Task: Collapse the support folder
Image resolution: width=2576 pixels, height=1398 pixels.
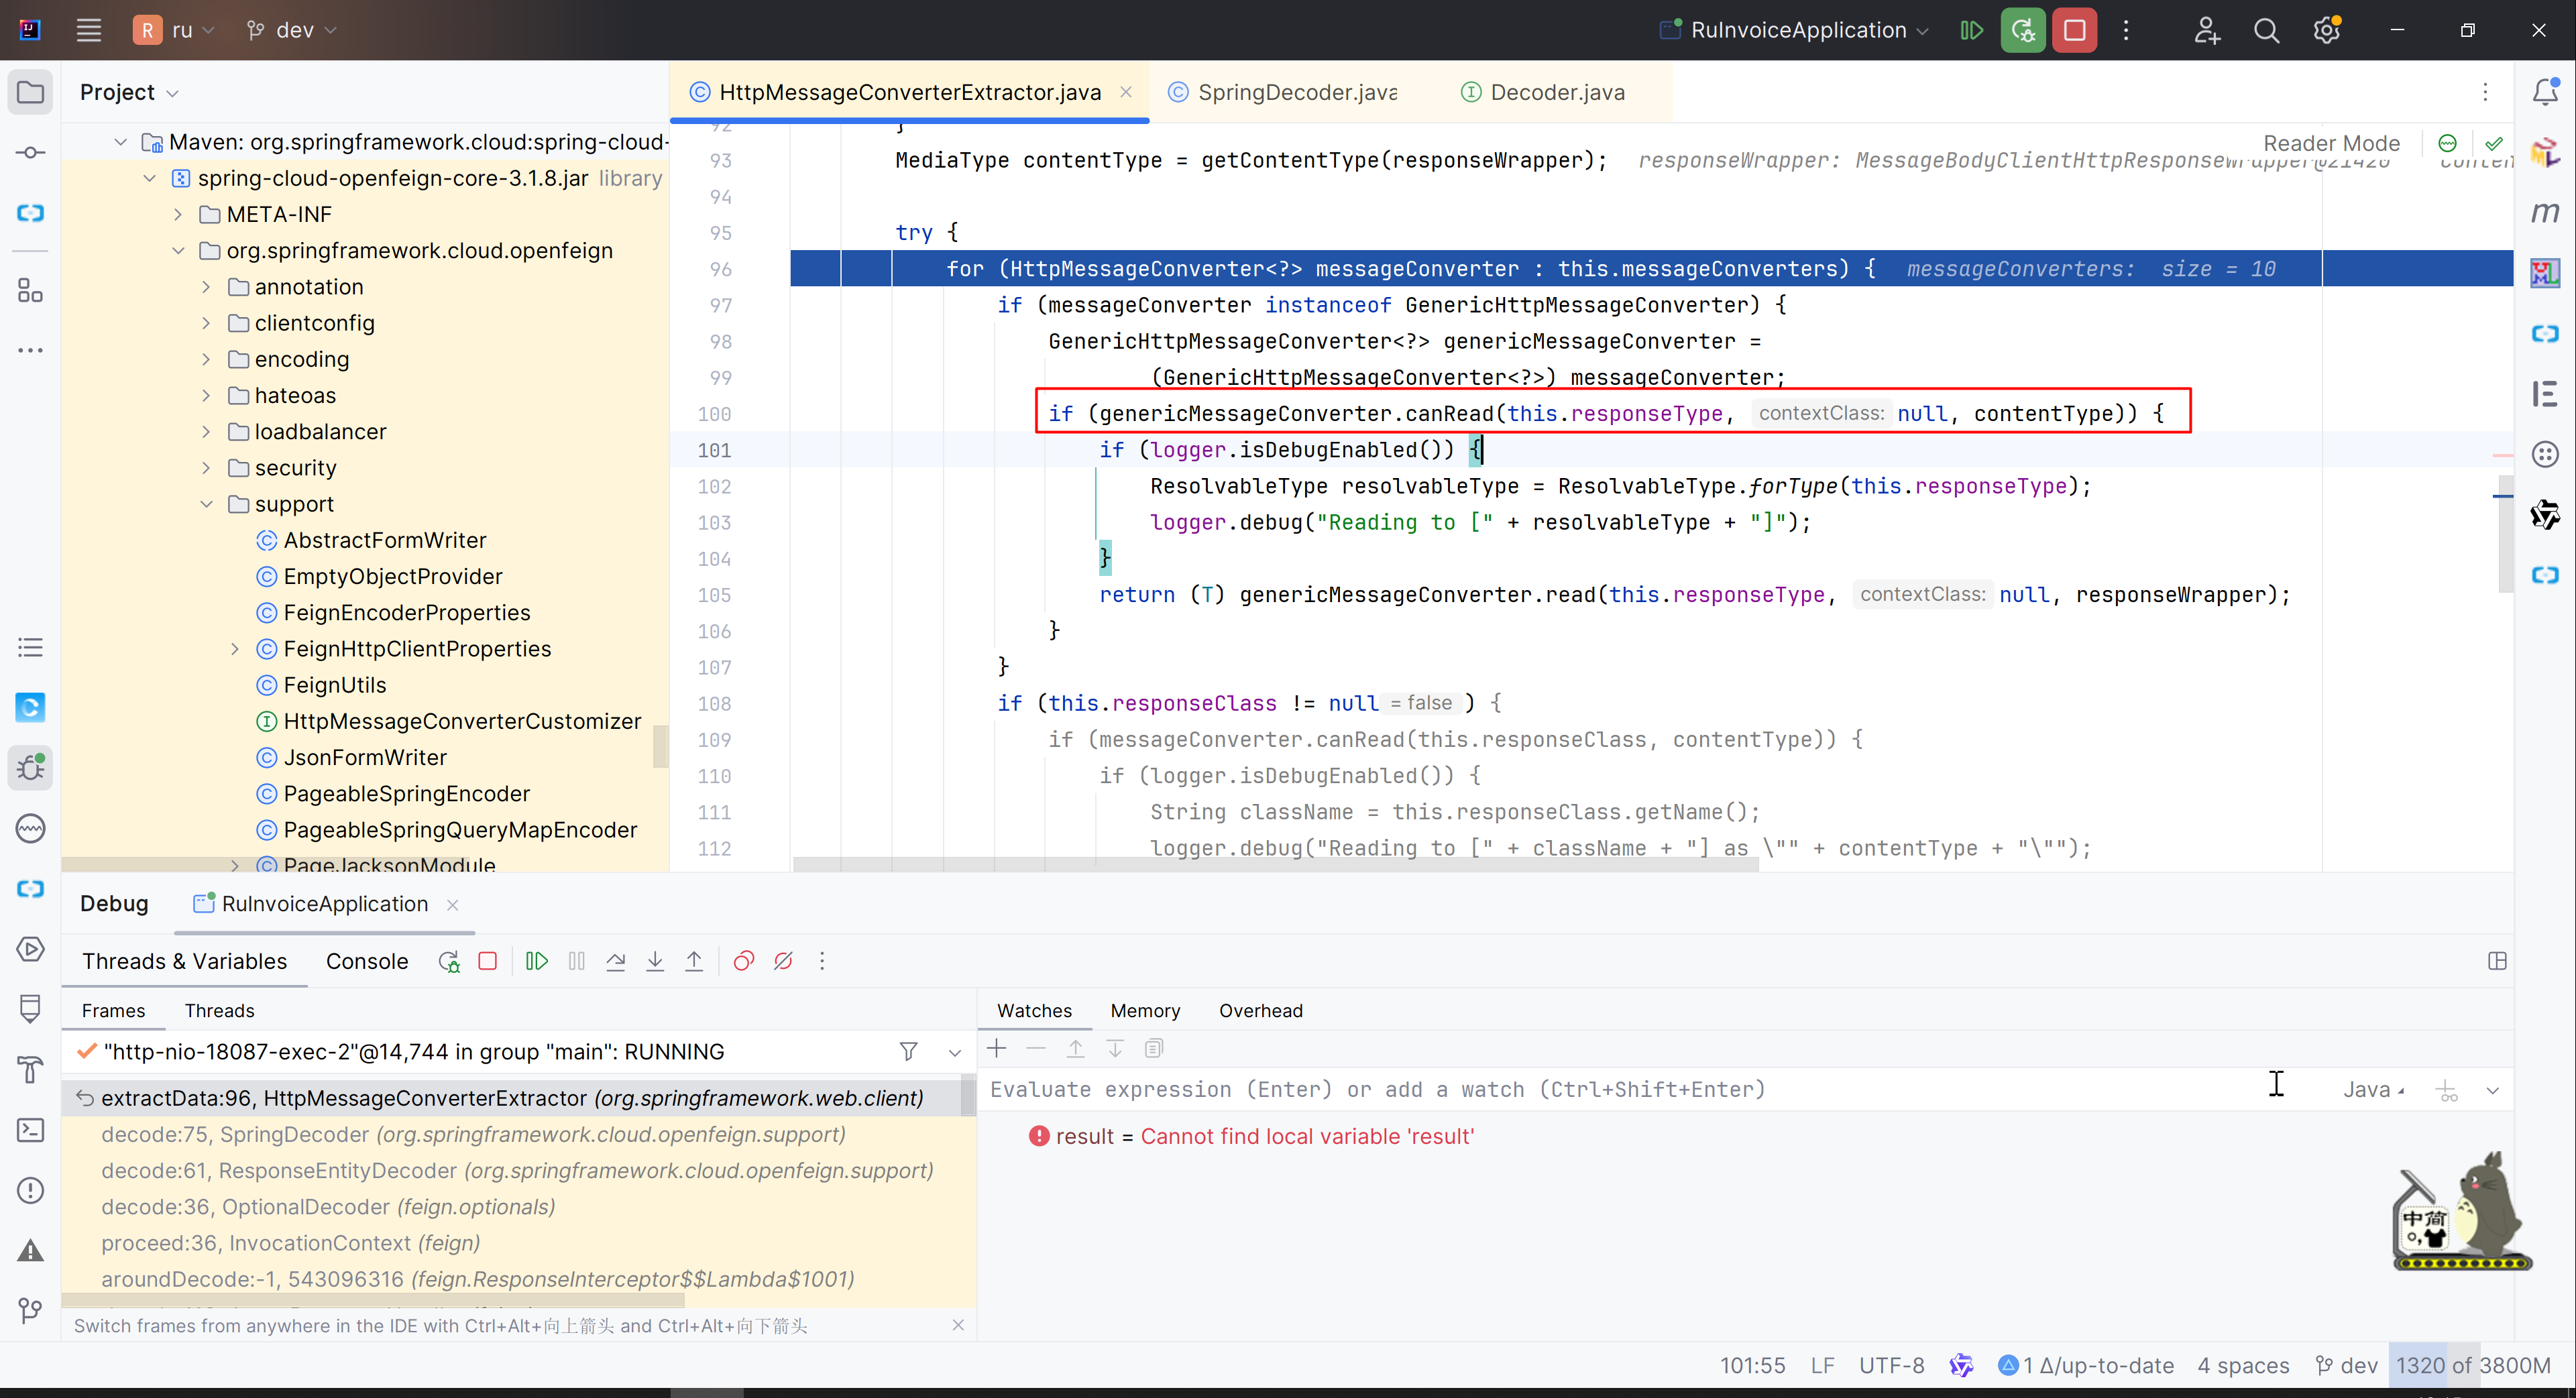Action: coord(207,504)
